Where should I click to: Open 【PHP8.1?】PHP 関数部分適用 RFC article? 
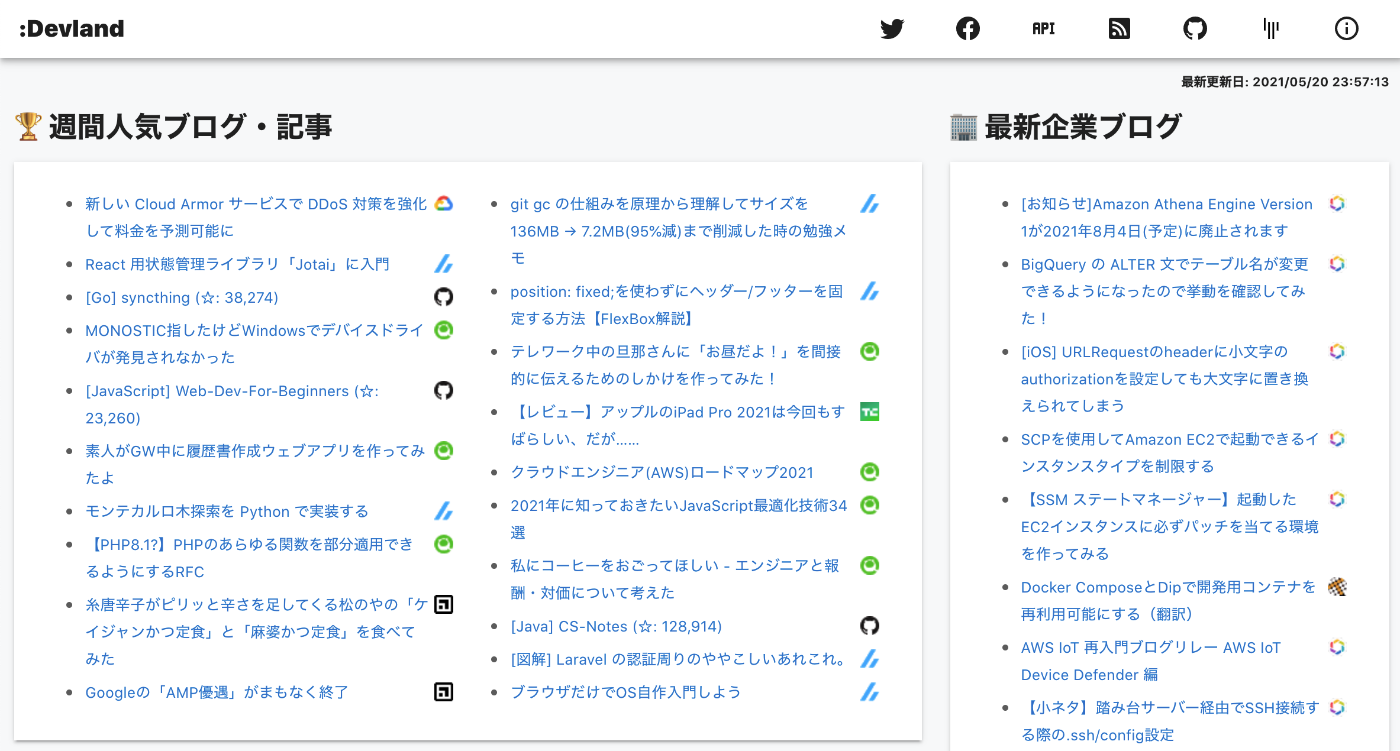coord(249,558)
